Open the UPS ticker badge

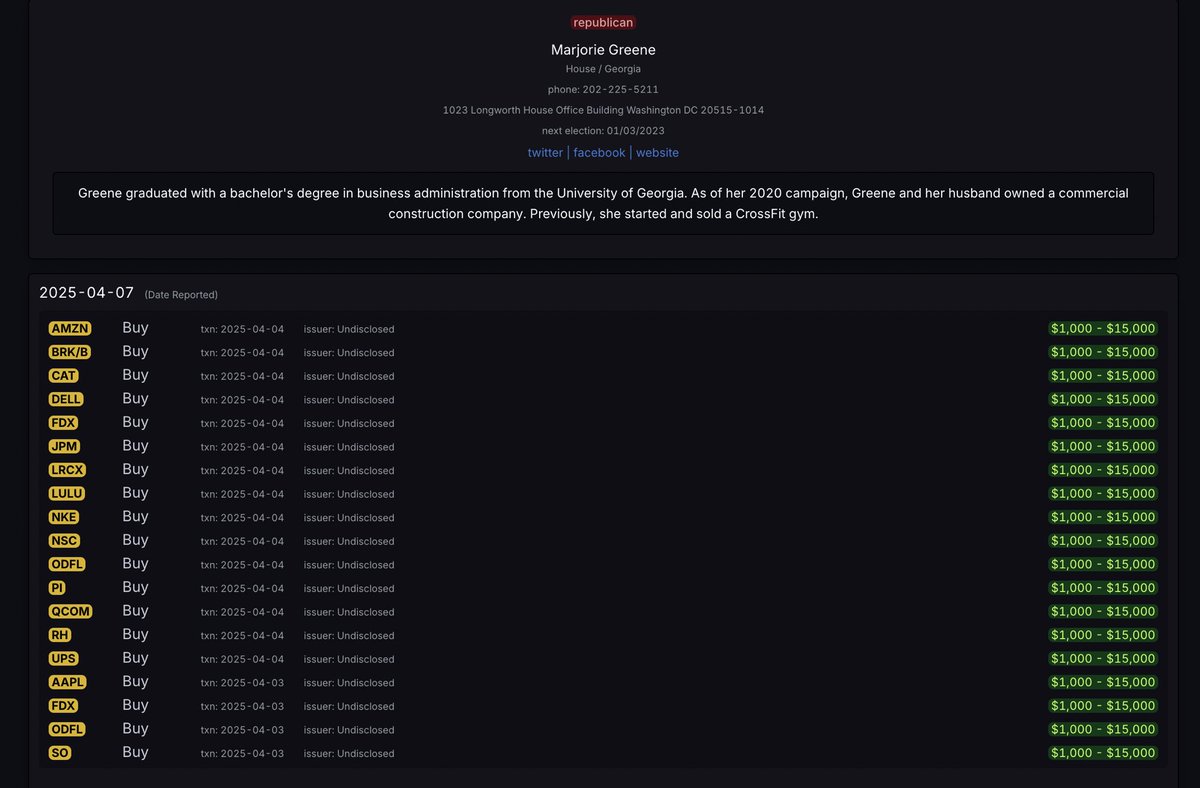(64, 658)
